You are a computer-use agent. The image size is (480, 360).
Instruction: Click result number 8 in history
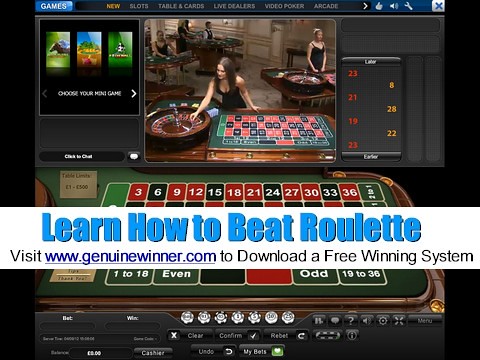pos(392,85)
